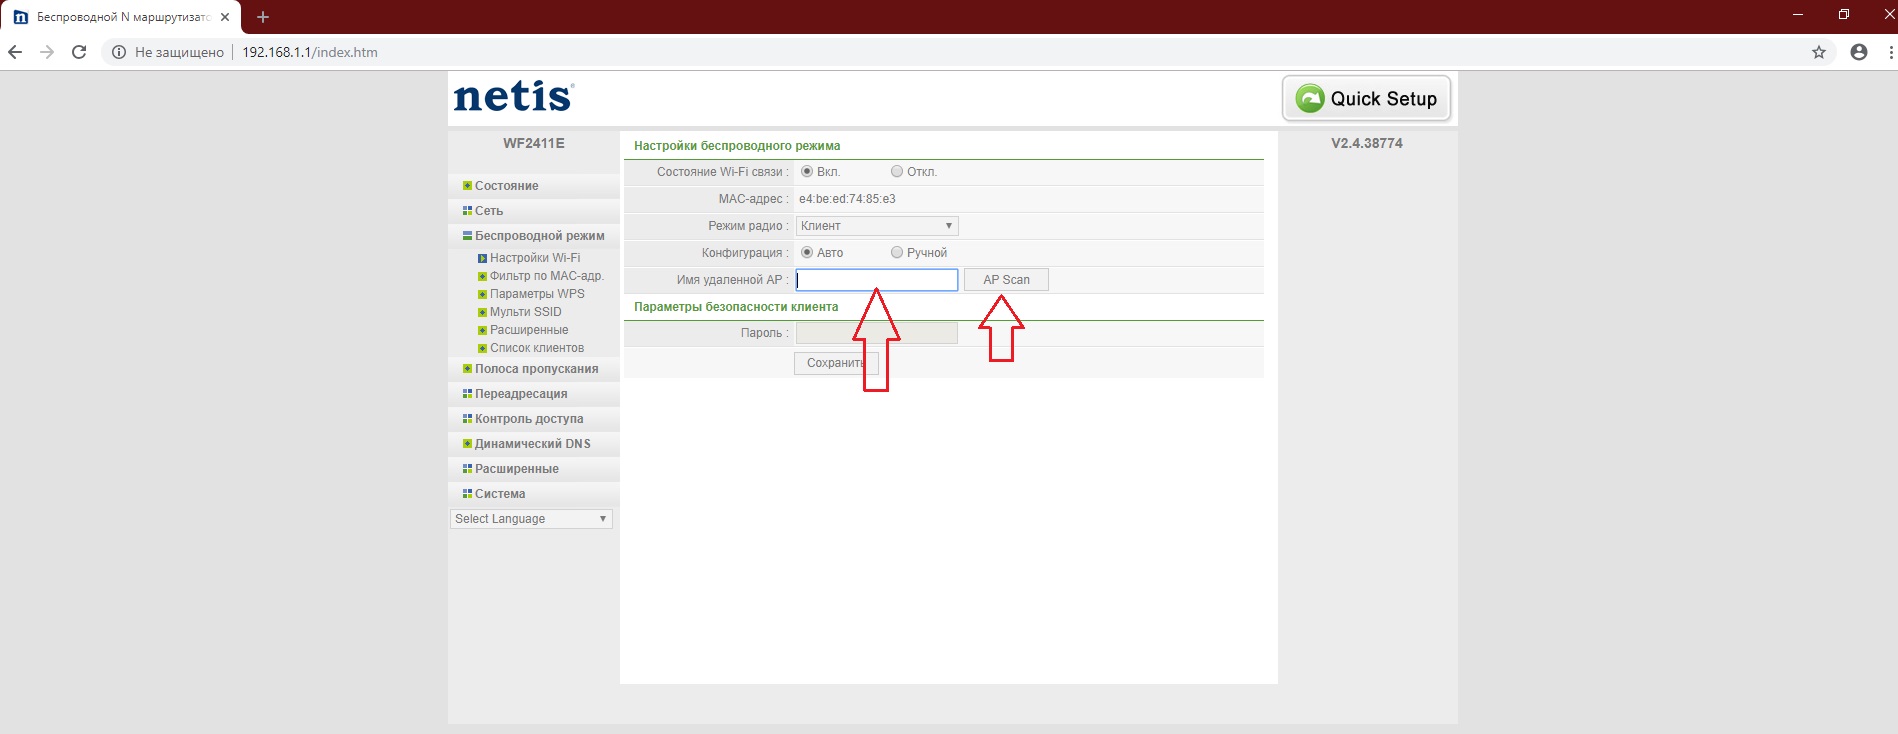Image resolution: width=1898 pixels, height=734 pixels.
Task: Click the icon beside Параметры WPS
Action: pyautogui.click(x=482, y=294)
